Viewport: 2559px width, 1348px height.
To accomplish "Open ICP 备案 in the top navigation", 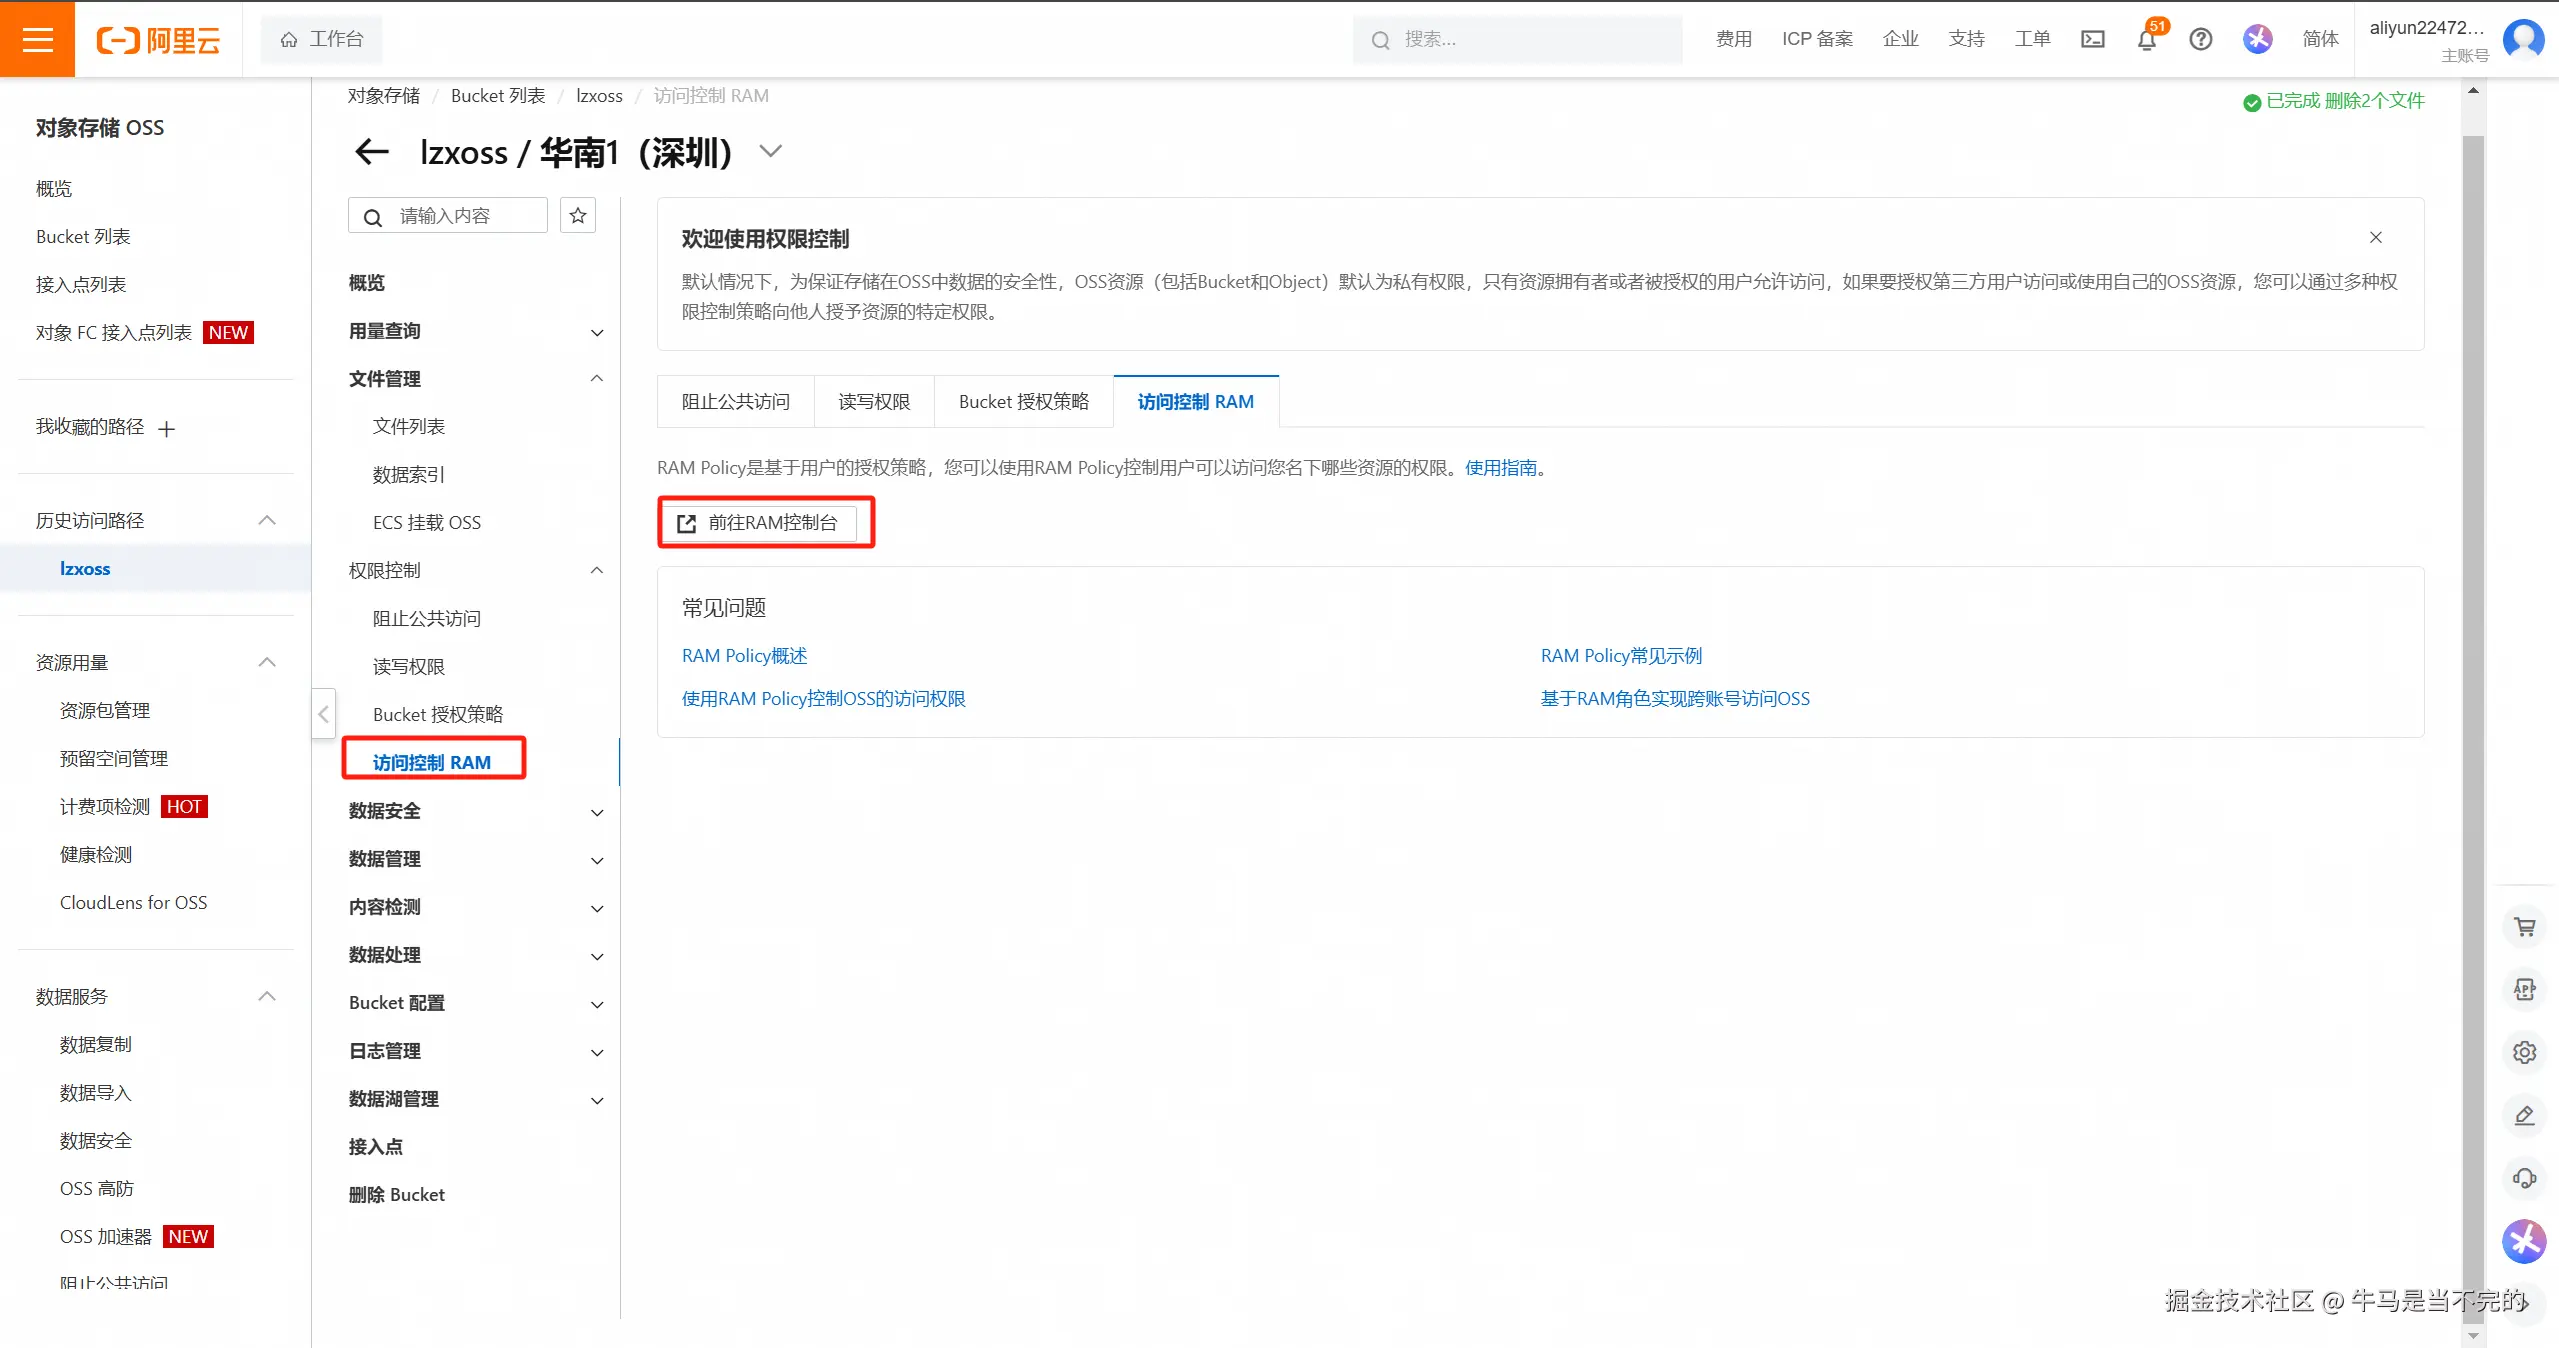I will (1817, 39).
